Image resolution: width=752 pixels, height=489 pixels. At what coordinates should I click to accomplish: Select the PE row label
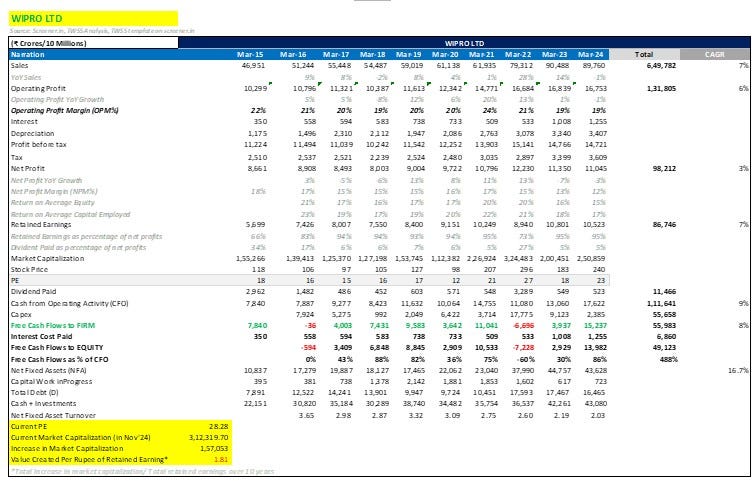(x=15, y=280)
